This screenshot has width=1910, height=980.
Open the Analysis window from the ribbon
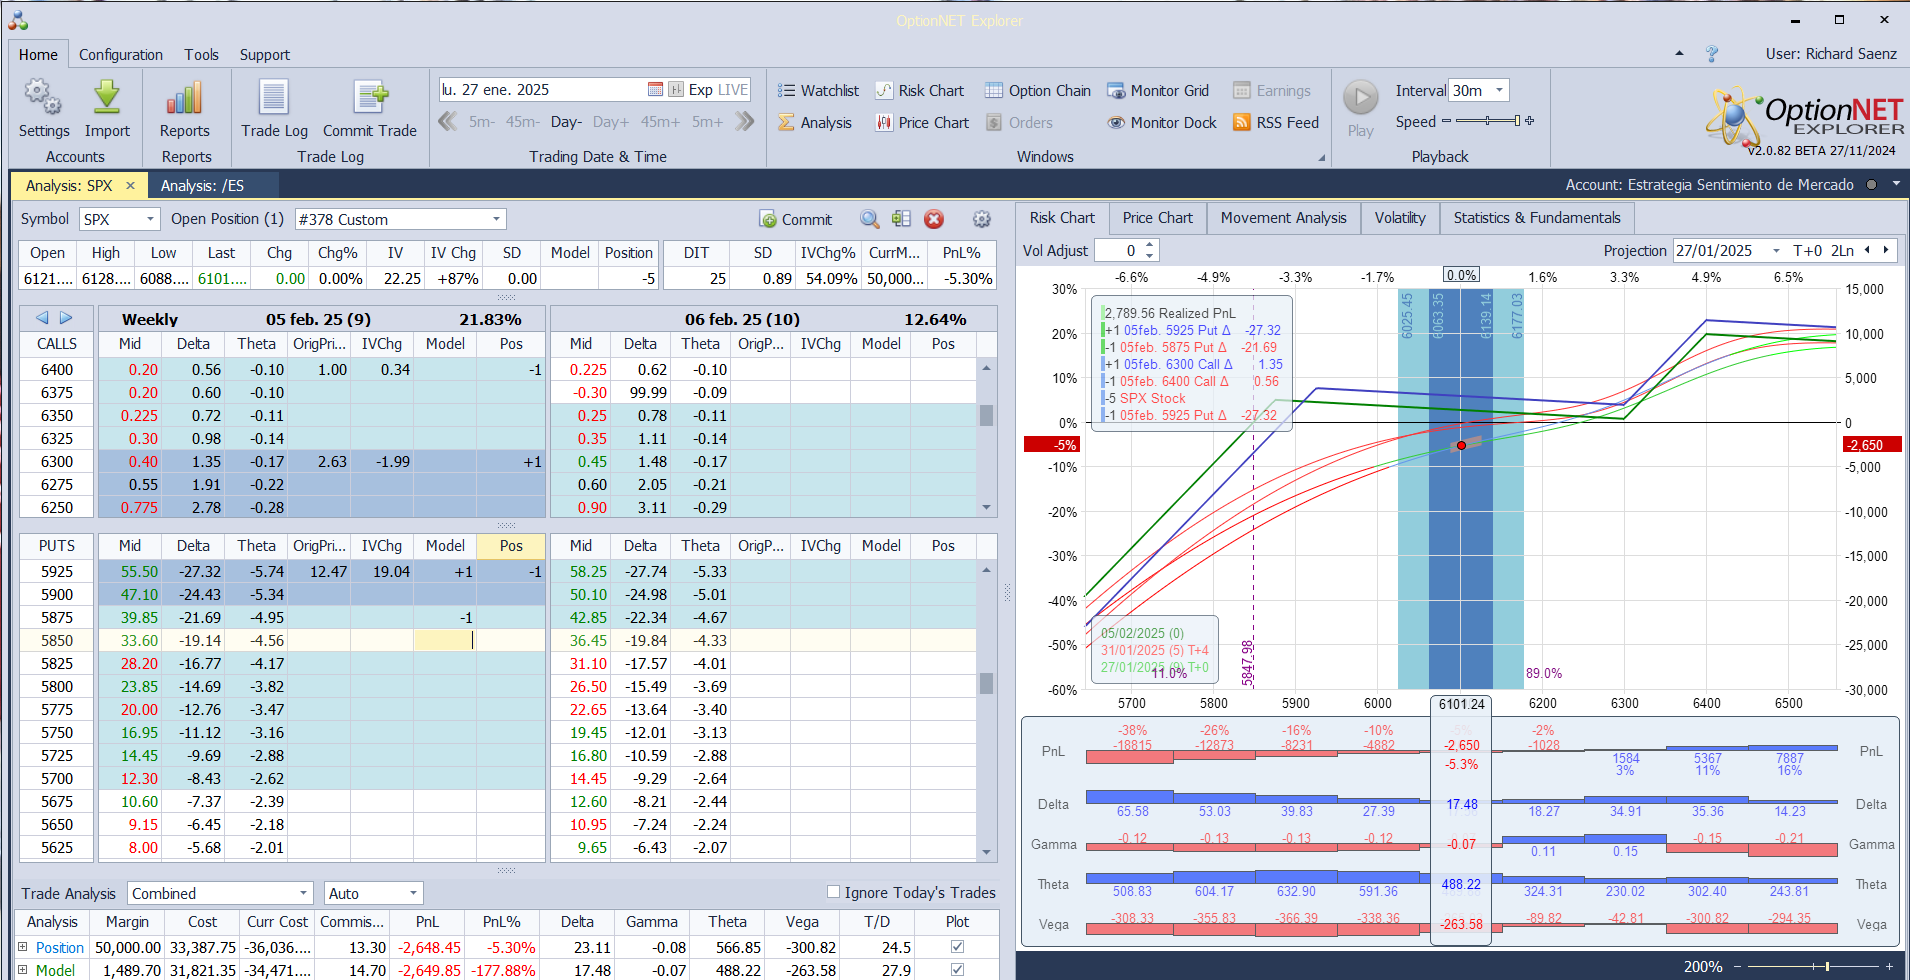816,123
